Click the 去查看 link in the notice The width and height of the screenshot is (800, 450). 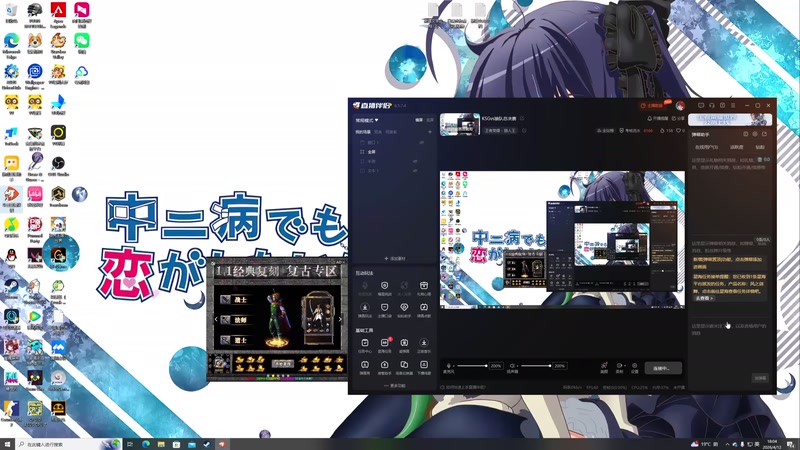704,298
